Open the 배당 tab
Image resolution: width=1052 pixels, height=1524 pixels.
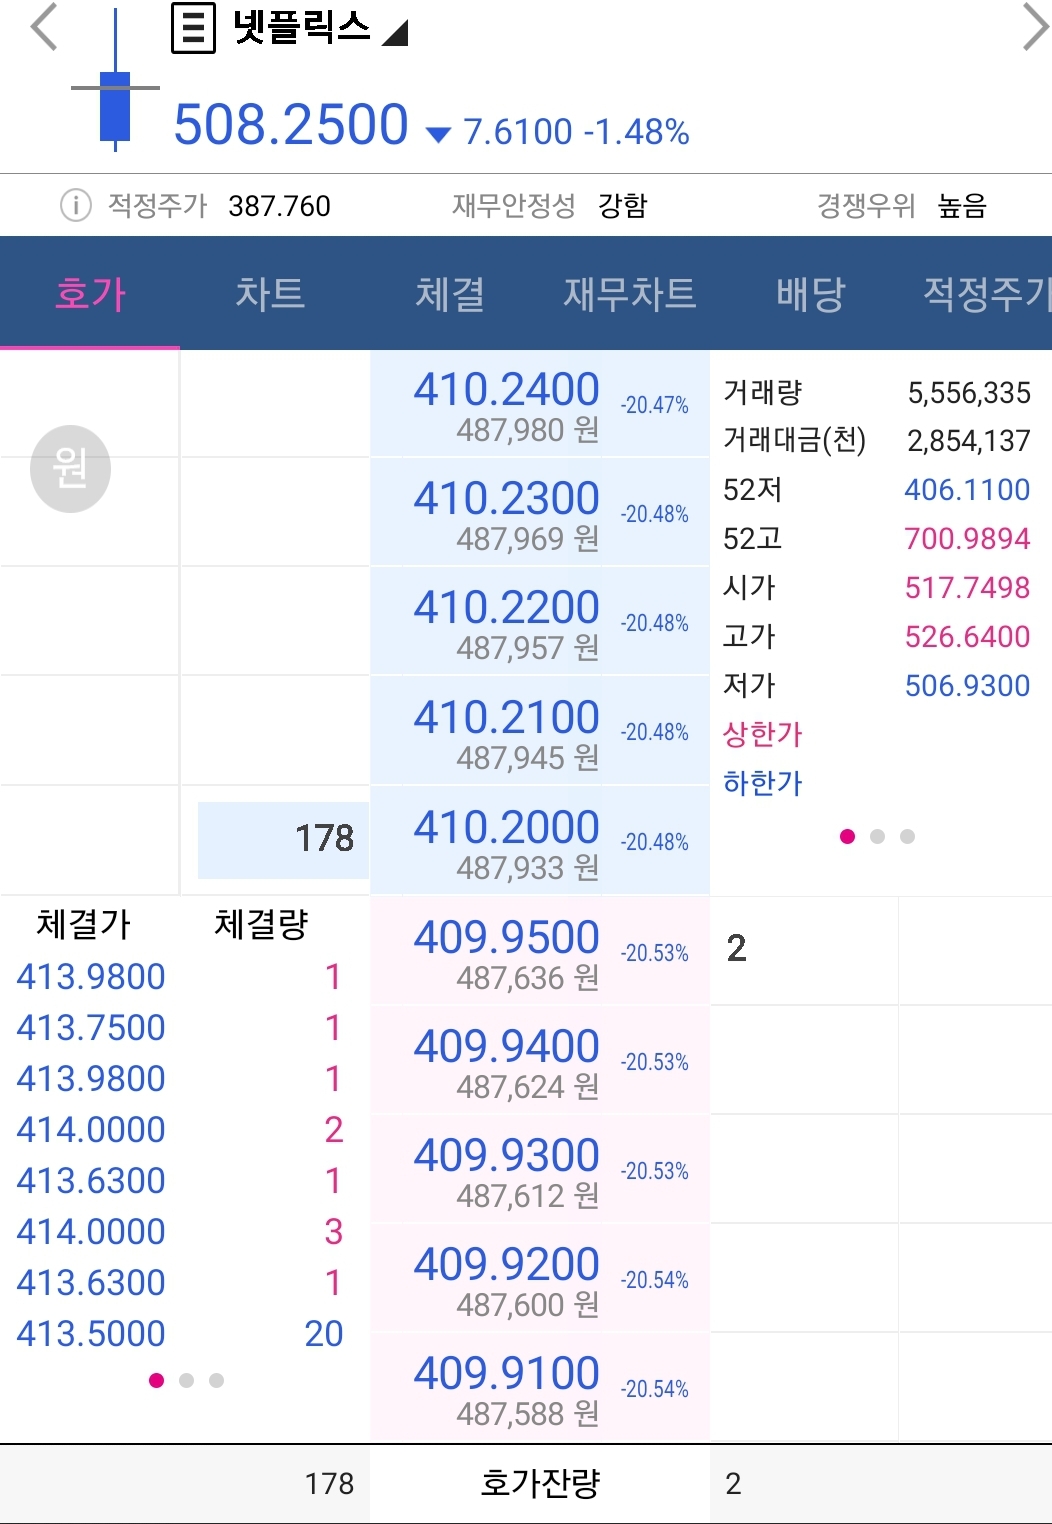coord(811,293)
